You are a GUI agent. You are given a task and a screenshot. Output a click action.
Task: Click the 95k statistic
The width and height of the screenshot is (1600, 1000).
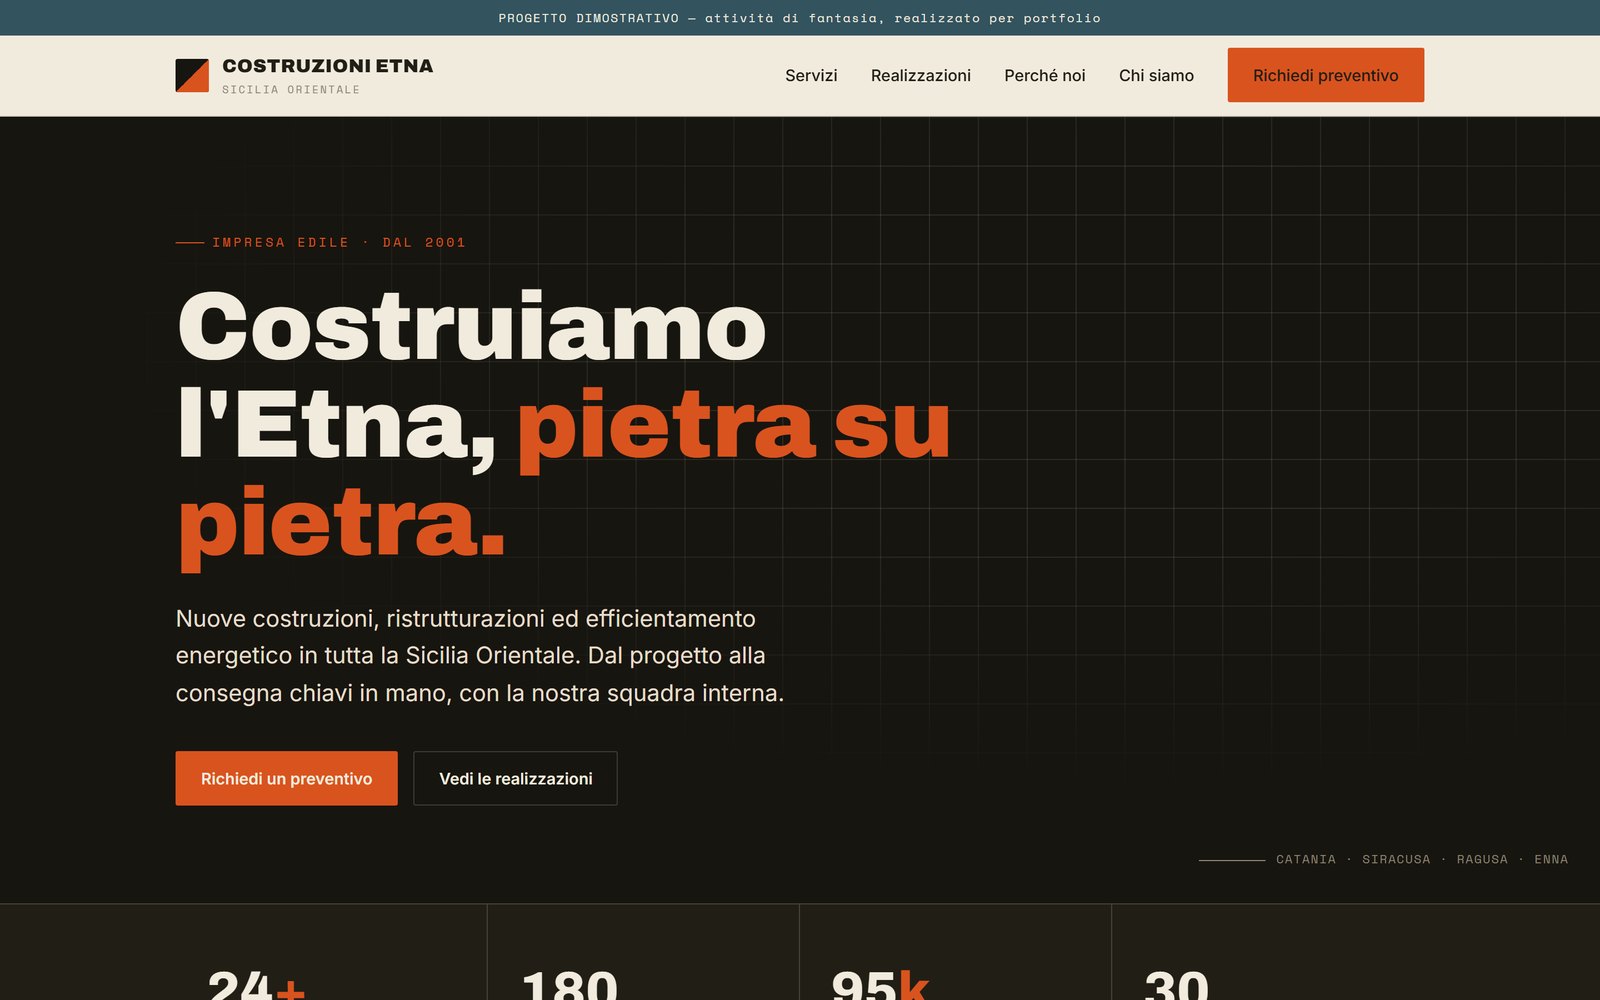coord(880,985)
